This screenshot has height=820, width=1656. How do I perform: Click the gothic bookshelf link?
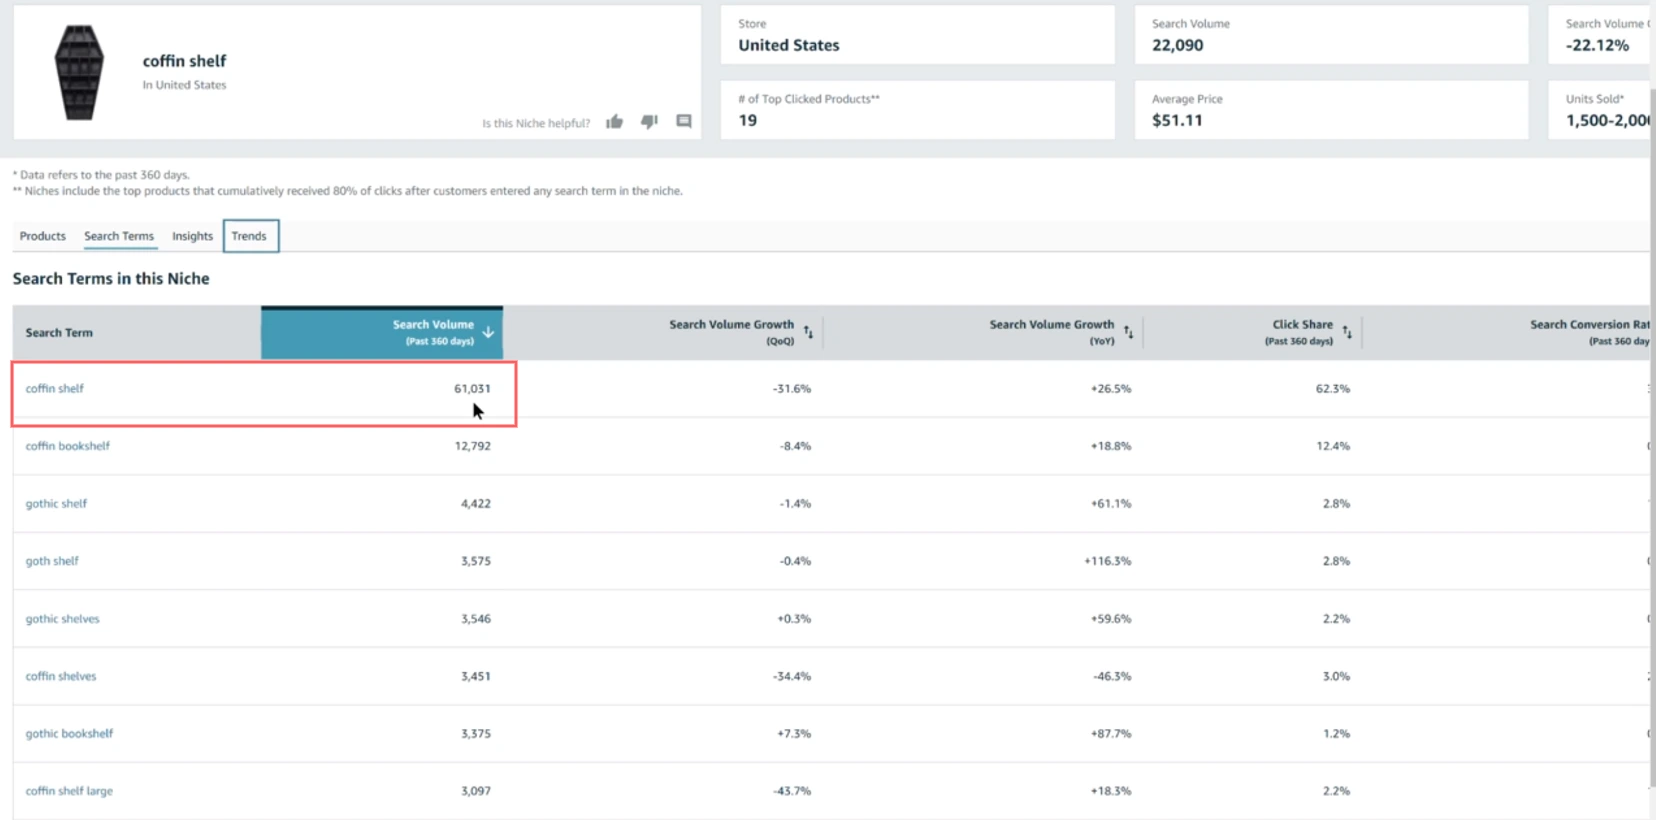70,733
